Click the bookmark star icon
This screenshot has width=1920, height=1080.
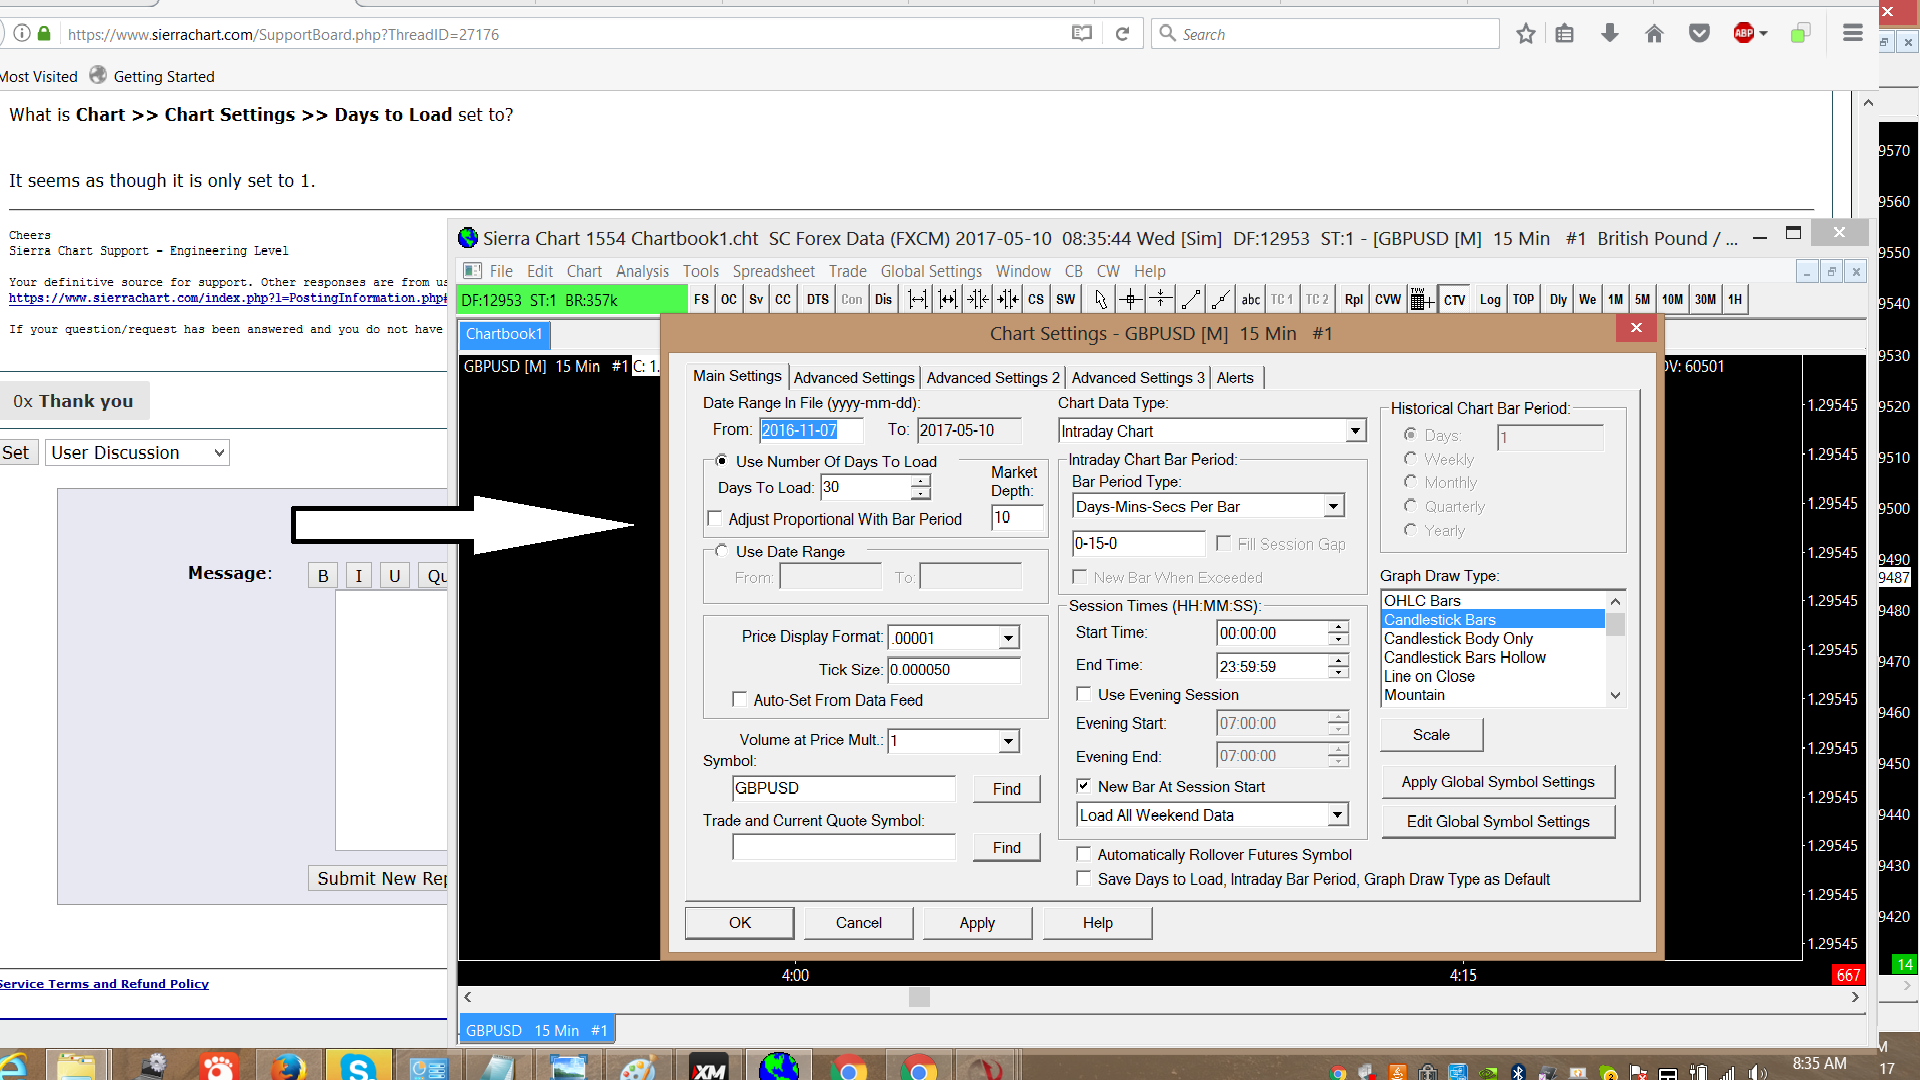coord(1525,34)
